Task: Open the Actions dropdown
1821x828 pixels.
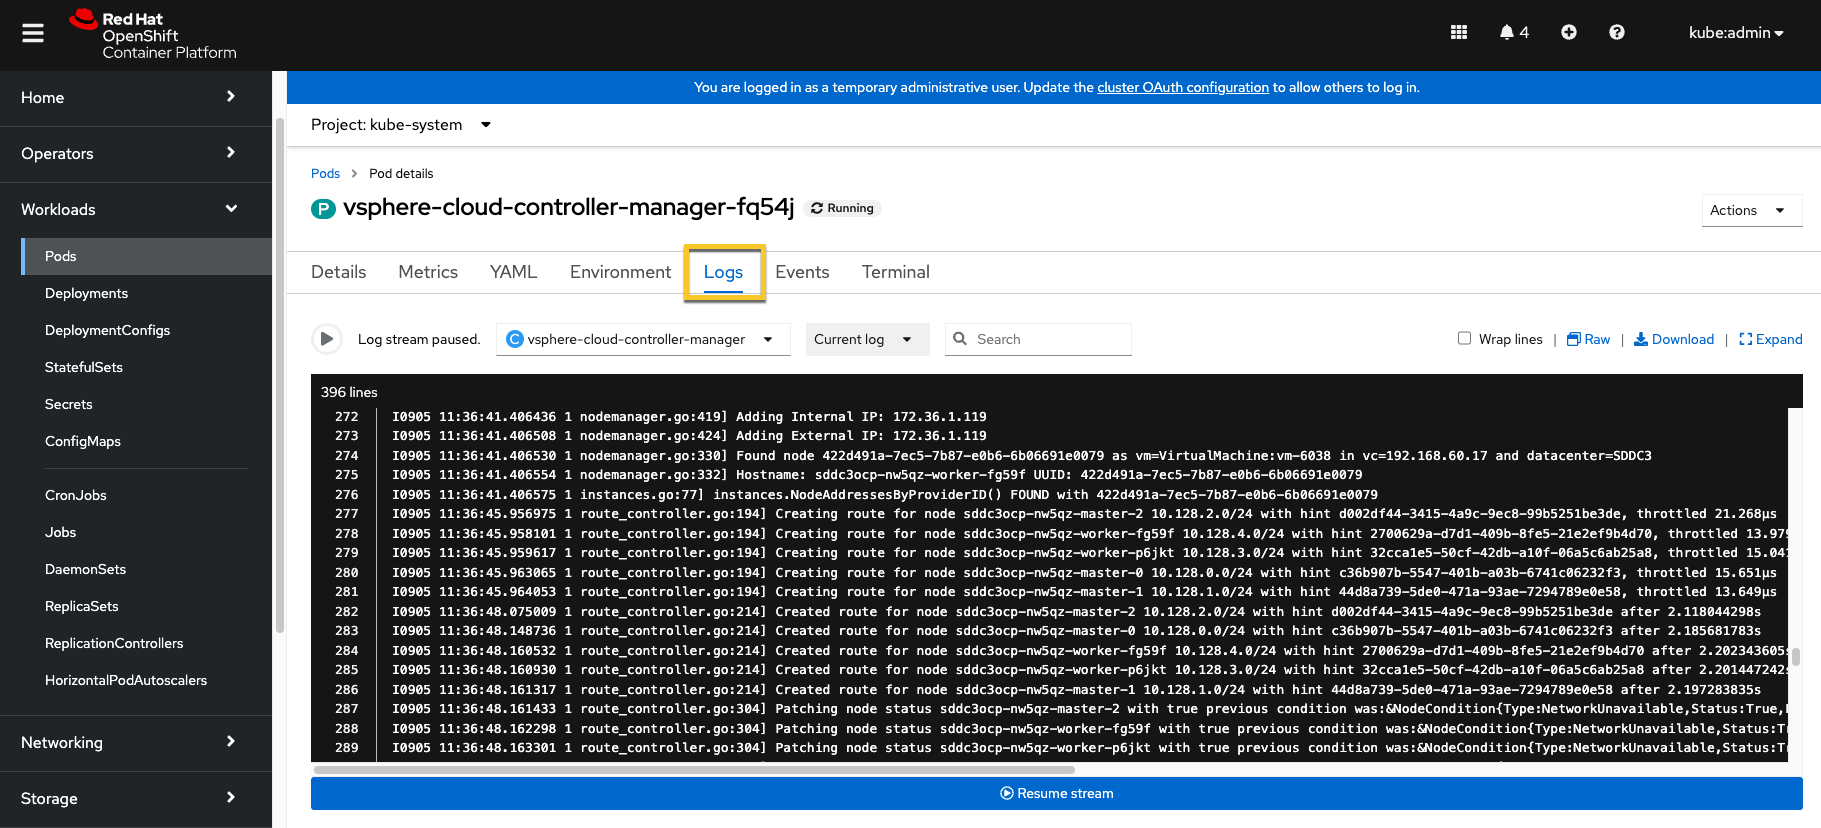Action: coord(1751,210)
